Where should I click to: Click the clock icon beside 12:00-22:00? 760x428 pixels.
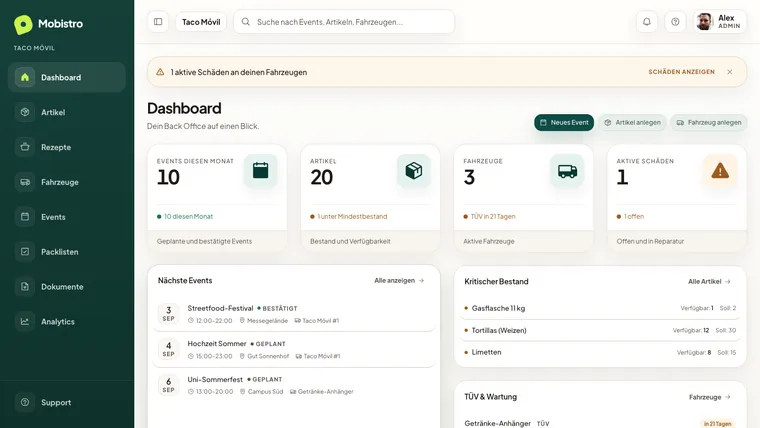[190, 320]
